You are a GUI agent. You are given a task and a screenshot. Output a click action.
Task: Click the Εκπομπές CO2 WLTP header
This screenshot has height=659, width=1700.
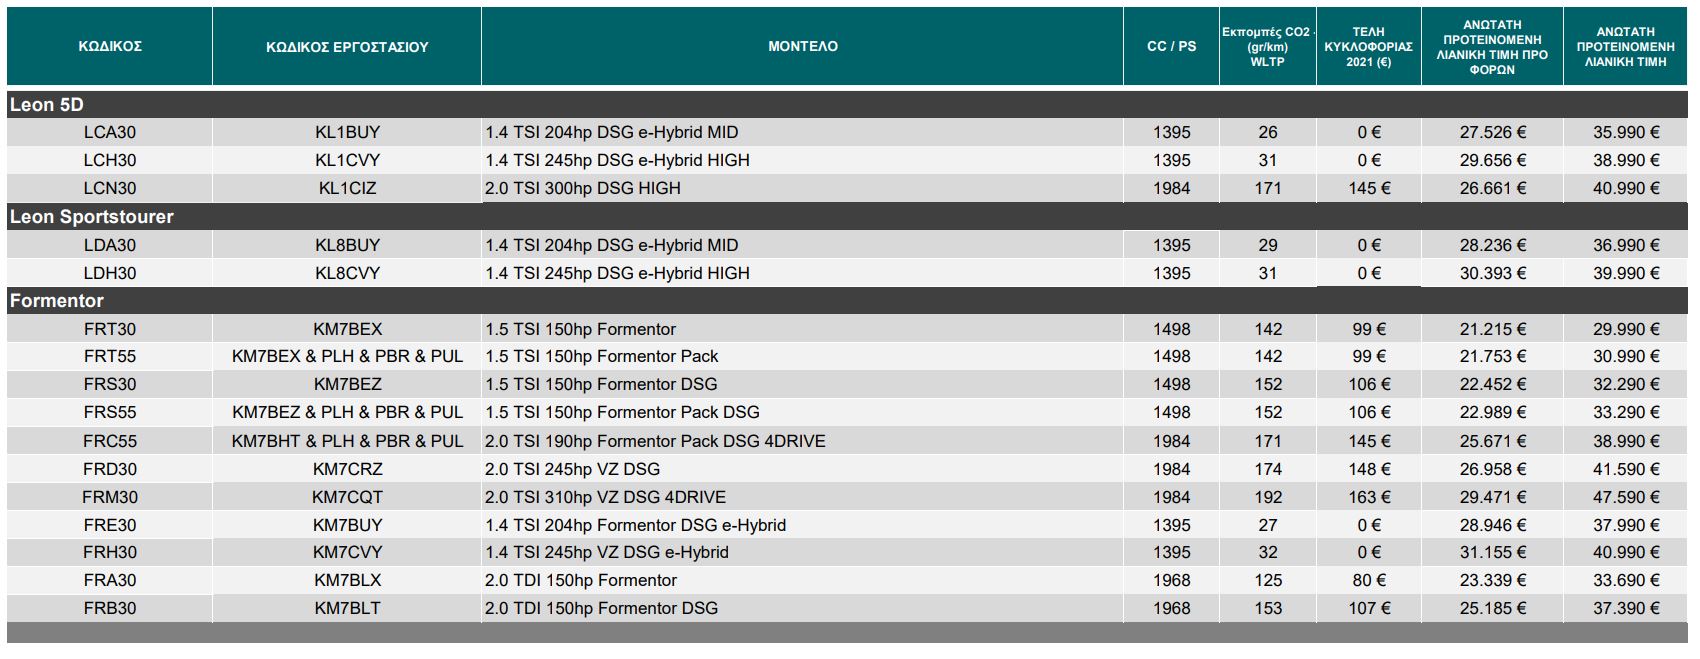click(x=1267, y=47)
